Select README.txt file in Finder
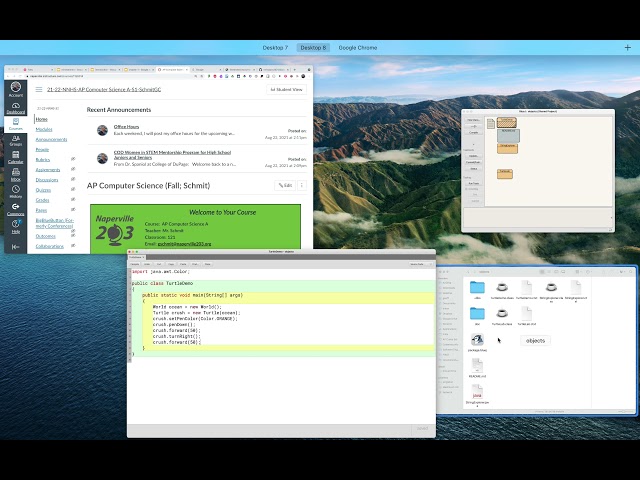The width and height of the screenshot is (640, 480). [x=477, y=368]
